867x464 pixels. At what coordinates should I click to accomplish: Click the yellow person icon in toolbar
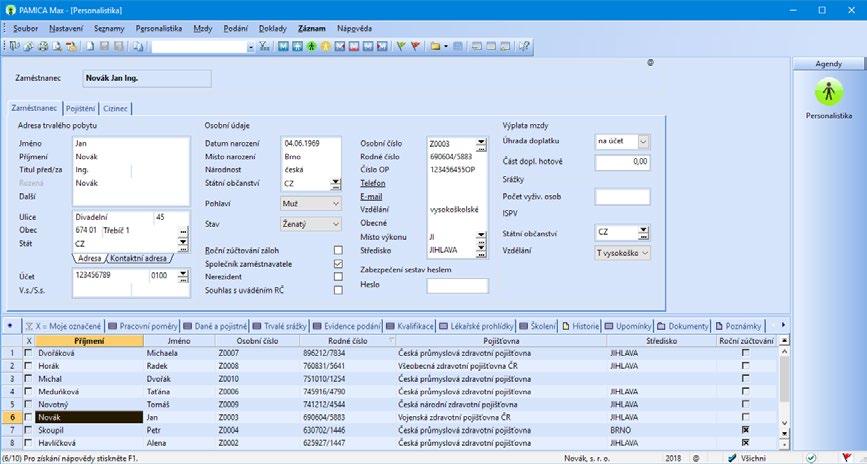point(325,46)
